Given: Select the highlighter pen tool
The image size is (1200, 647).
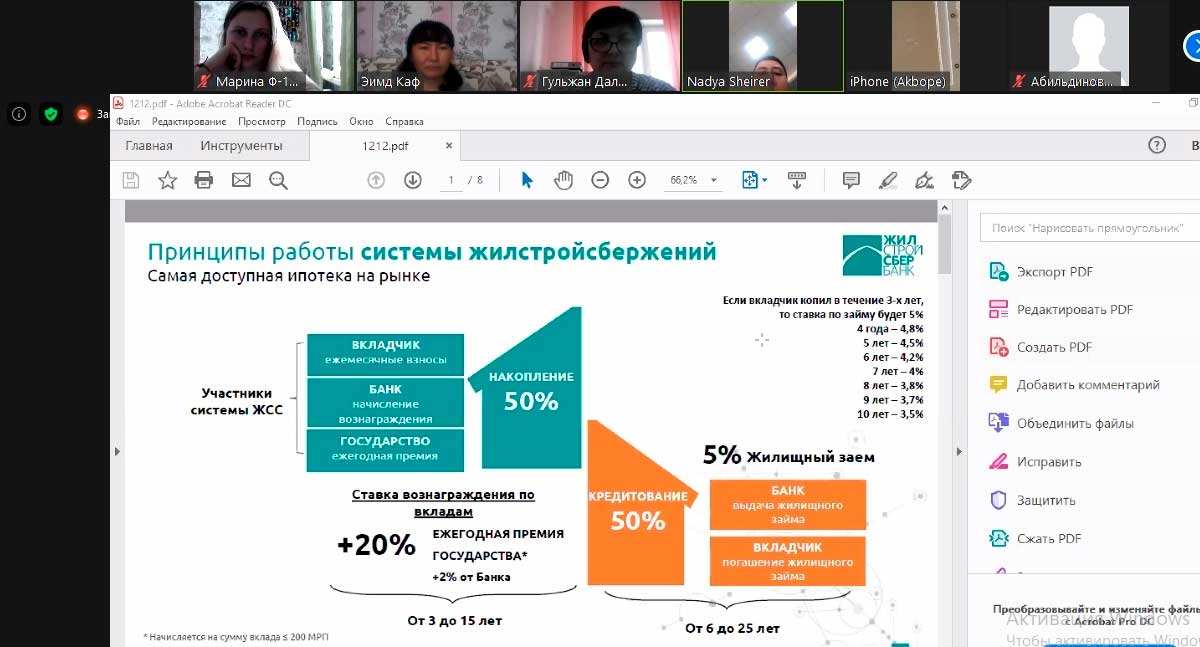Looking at the screenshot, I should click(x=887, y=180).
